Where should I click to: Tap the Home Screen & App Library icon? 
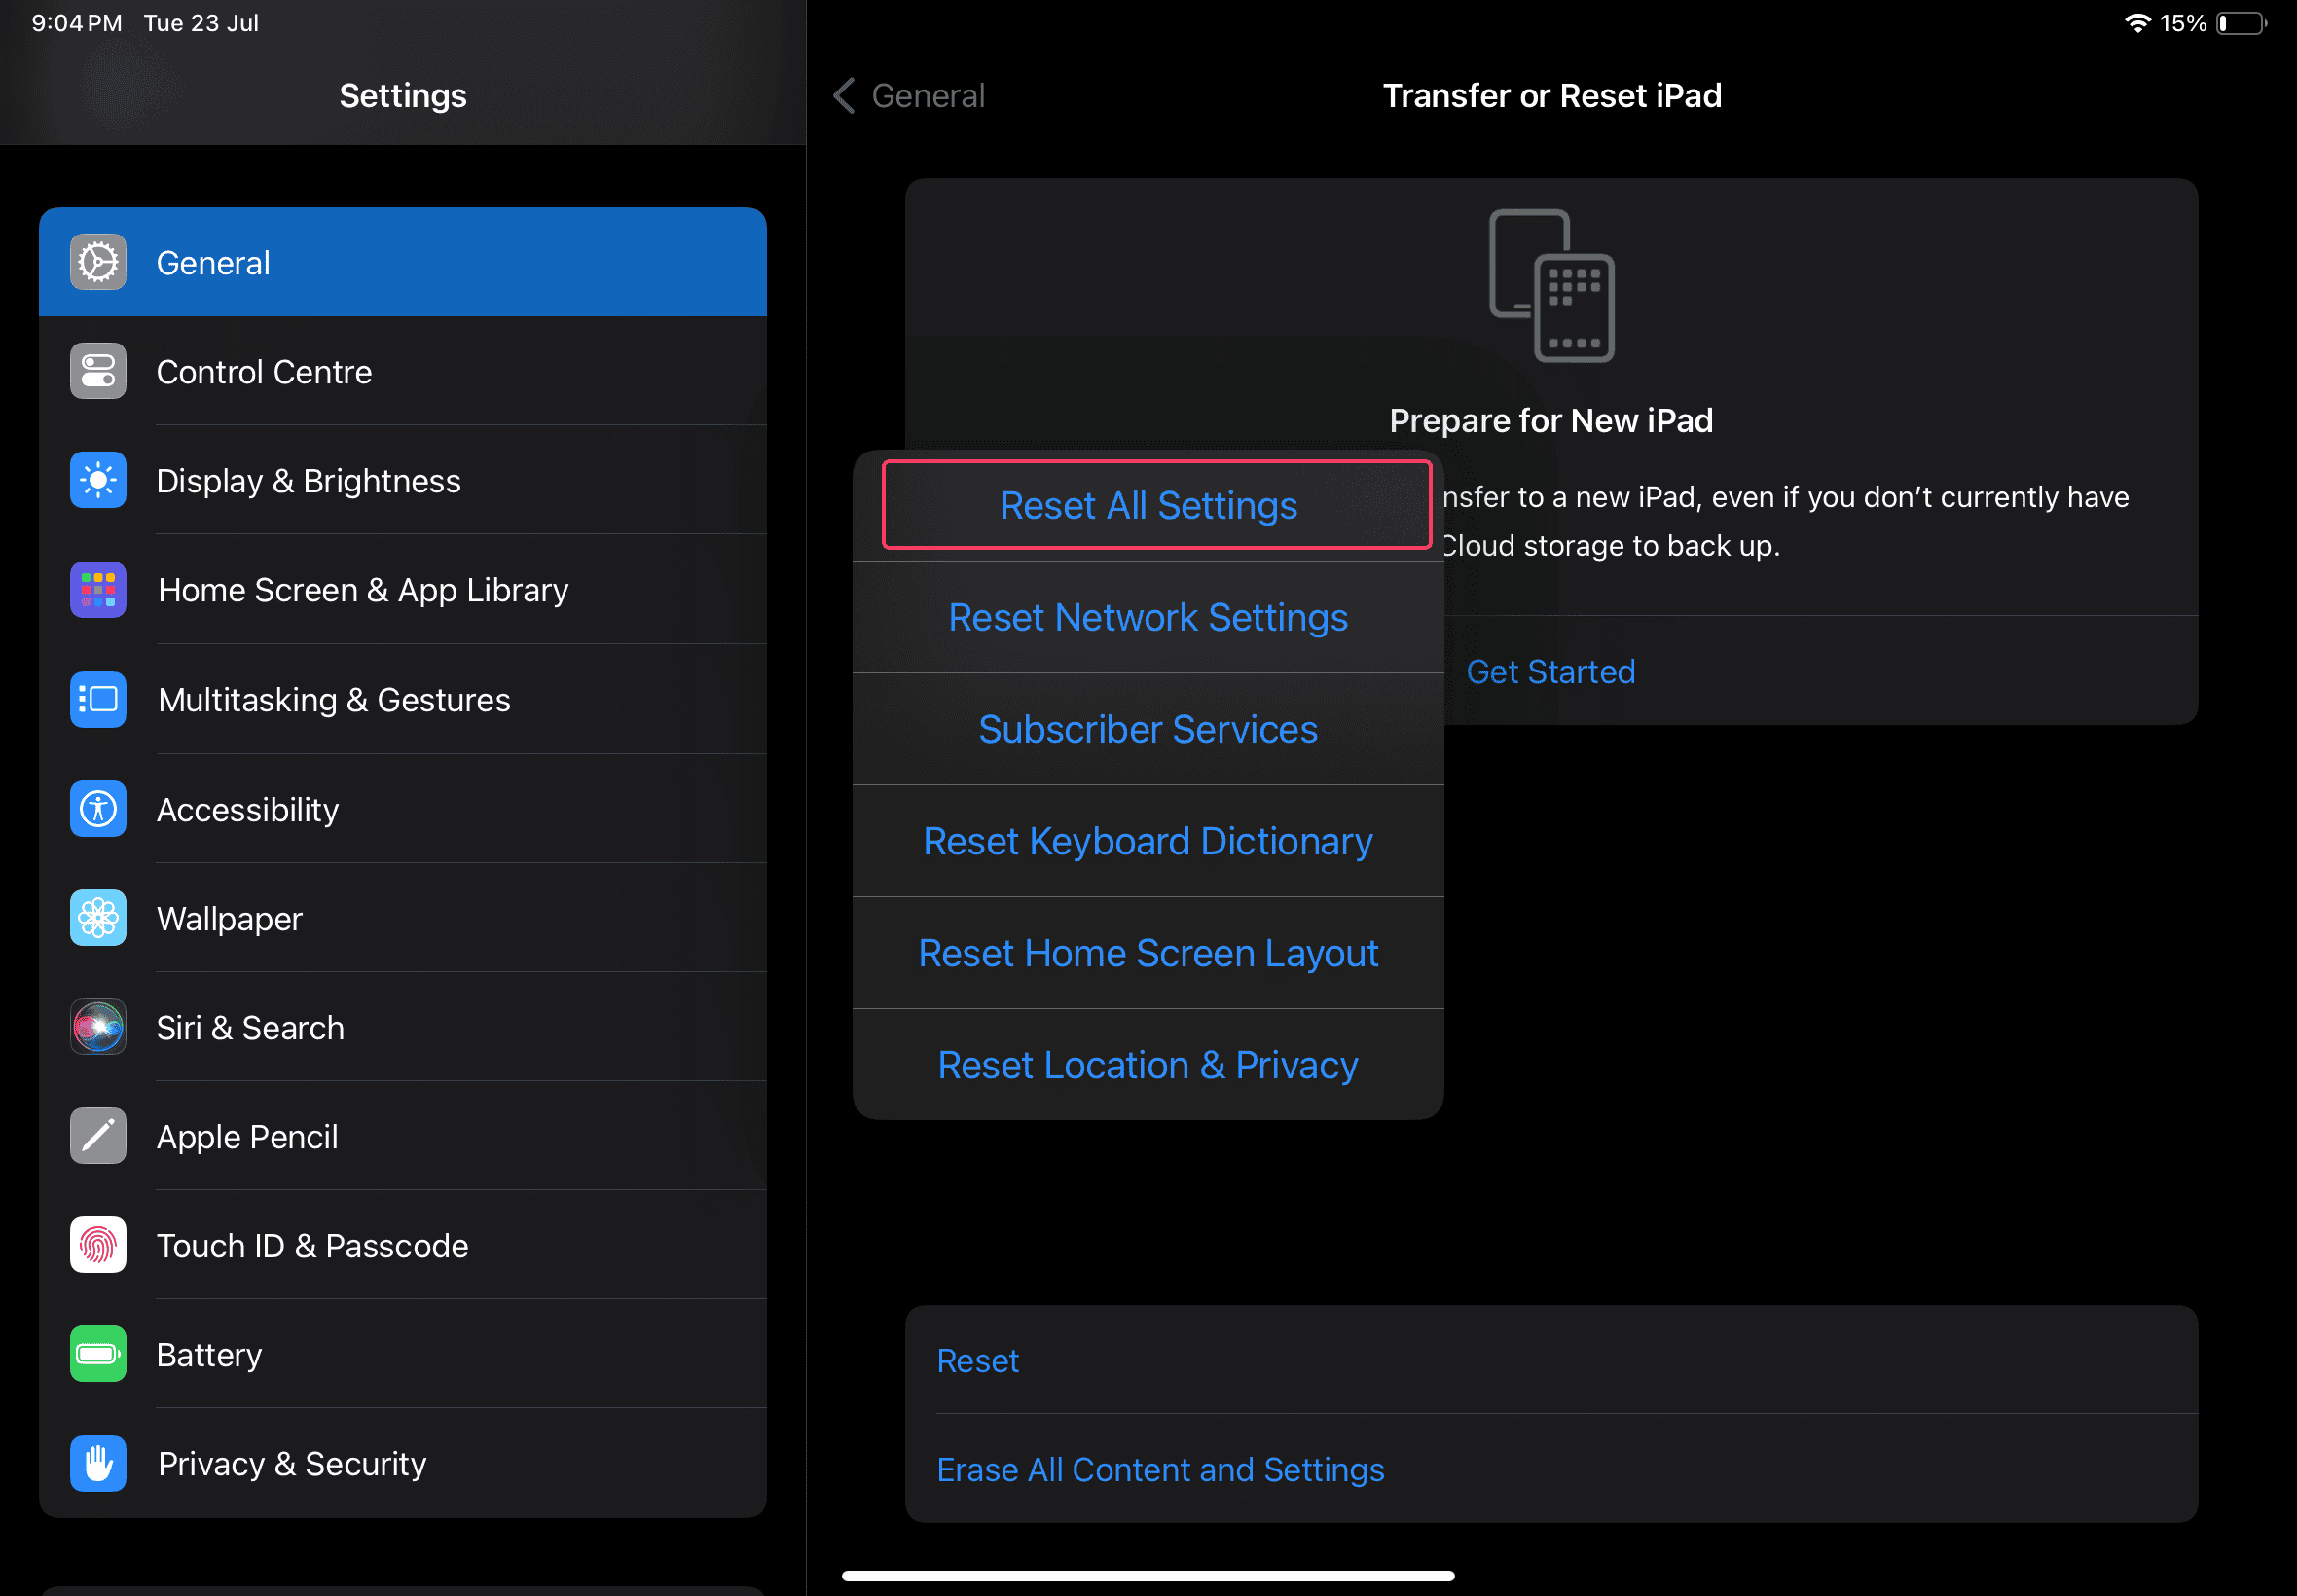[98, 590]
